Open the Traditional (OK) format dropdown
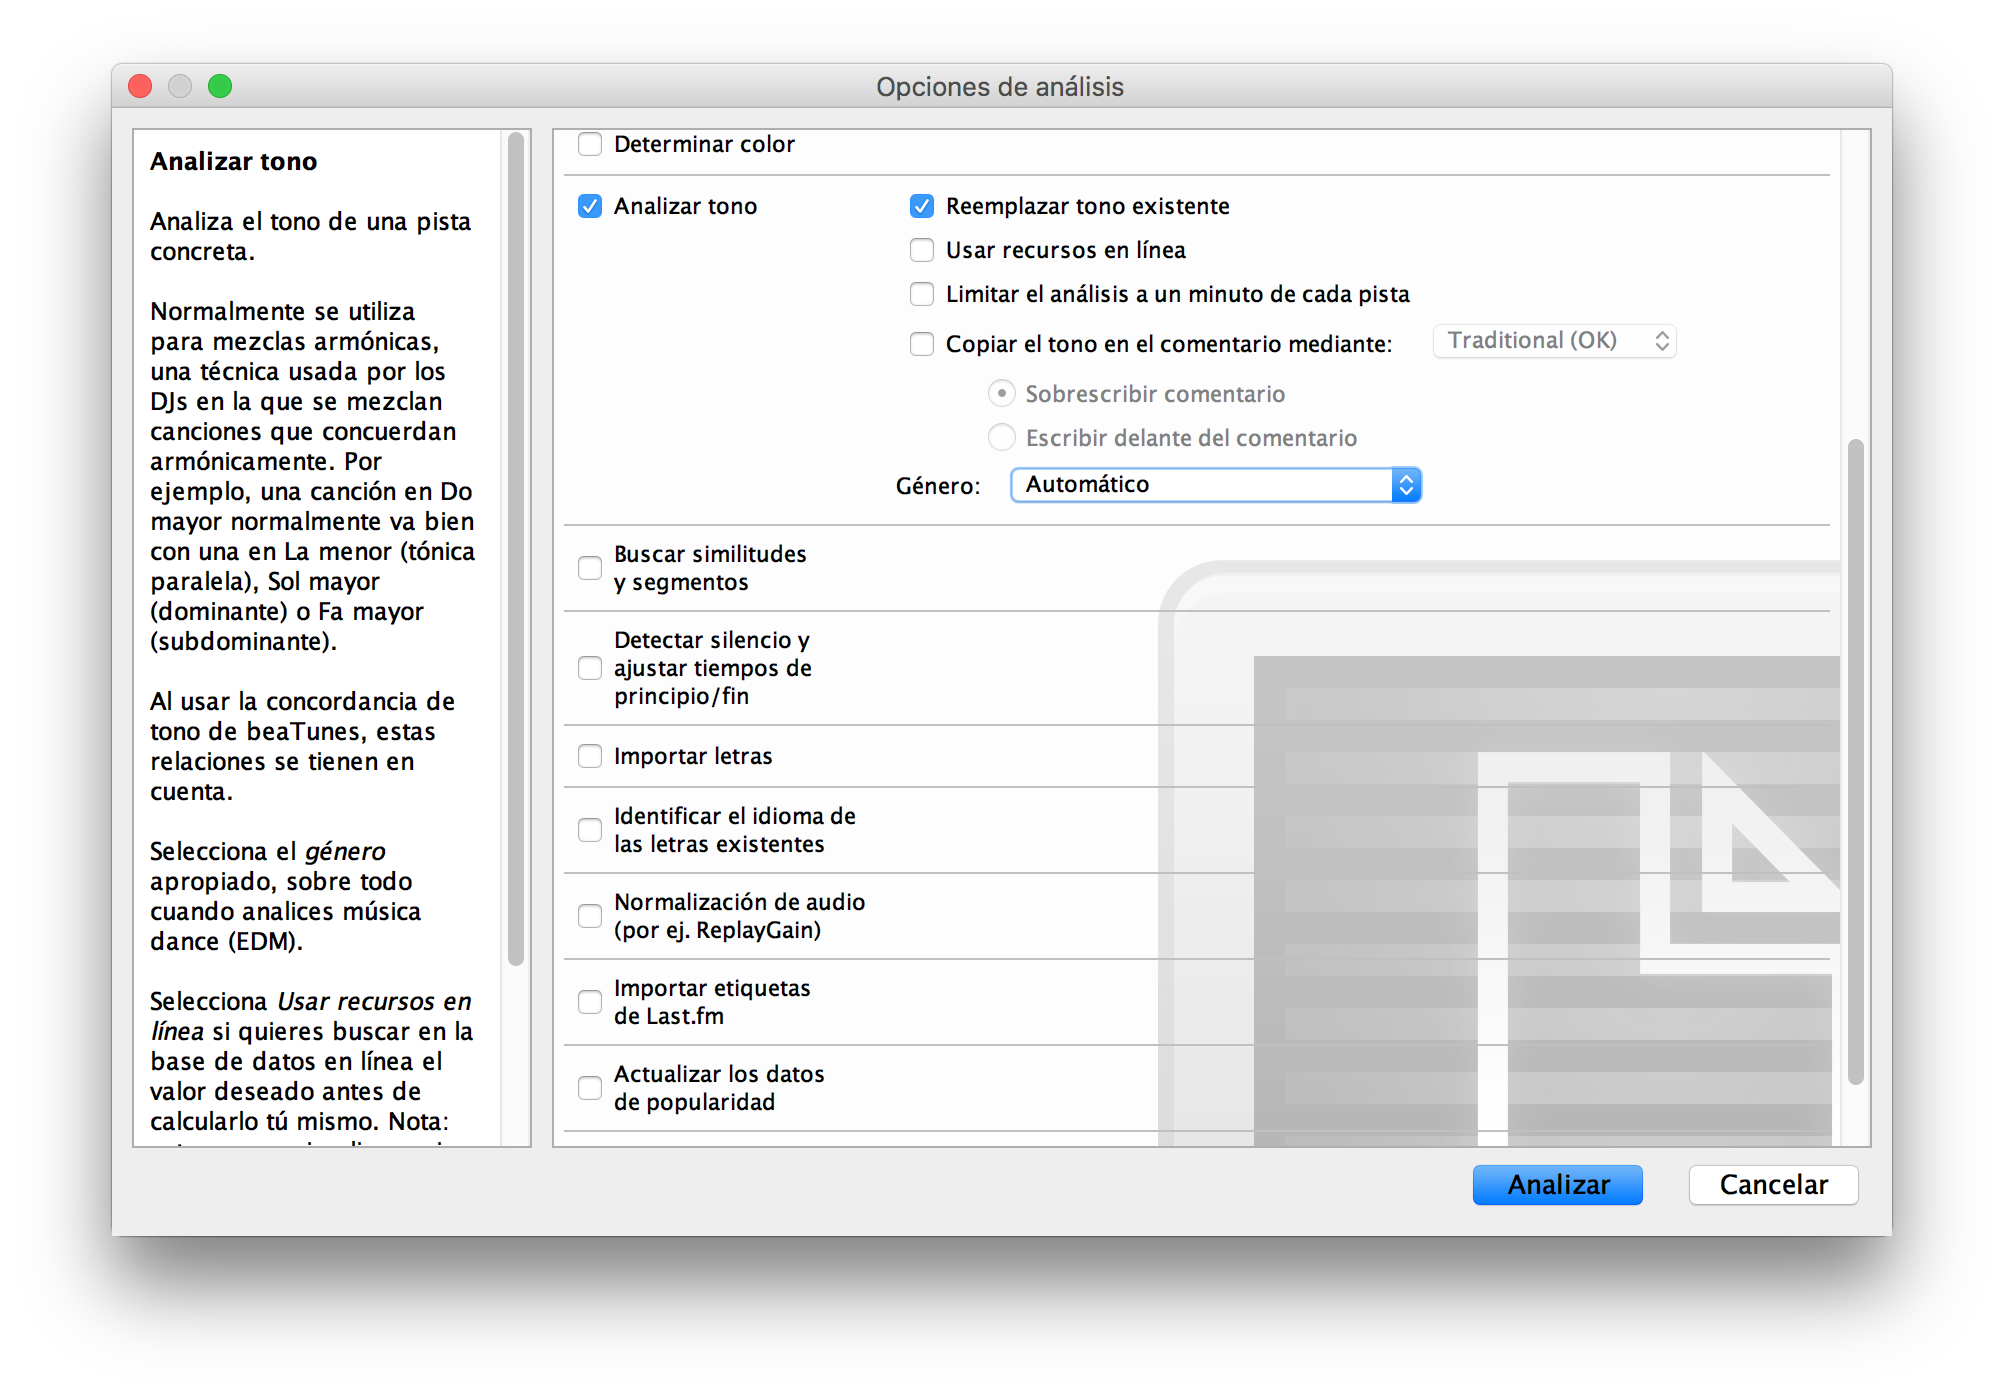 1554,341
